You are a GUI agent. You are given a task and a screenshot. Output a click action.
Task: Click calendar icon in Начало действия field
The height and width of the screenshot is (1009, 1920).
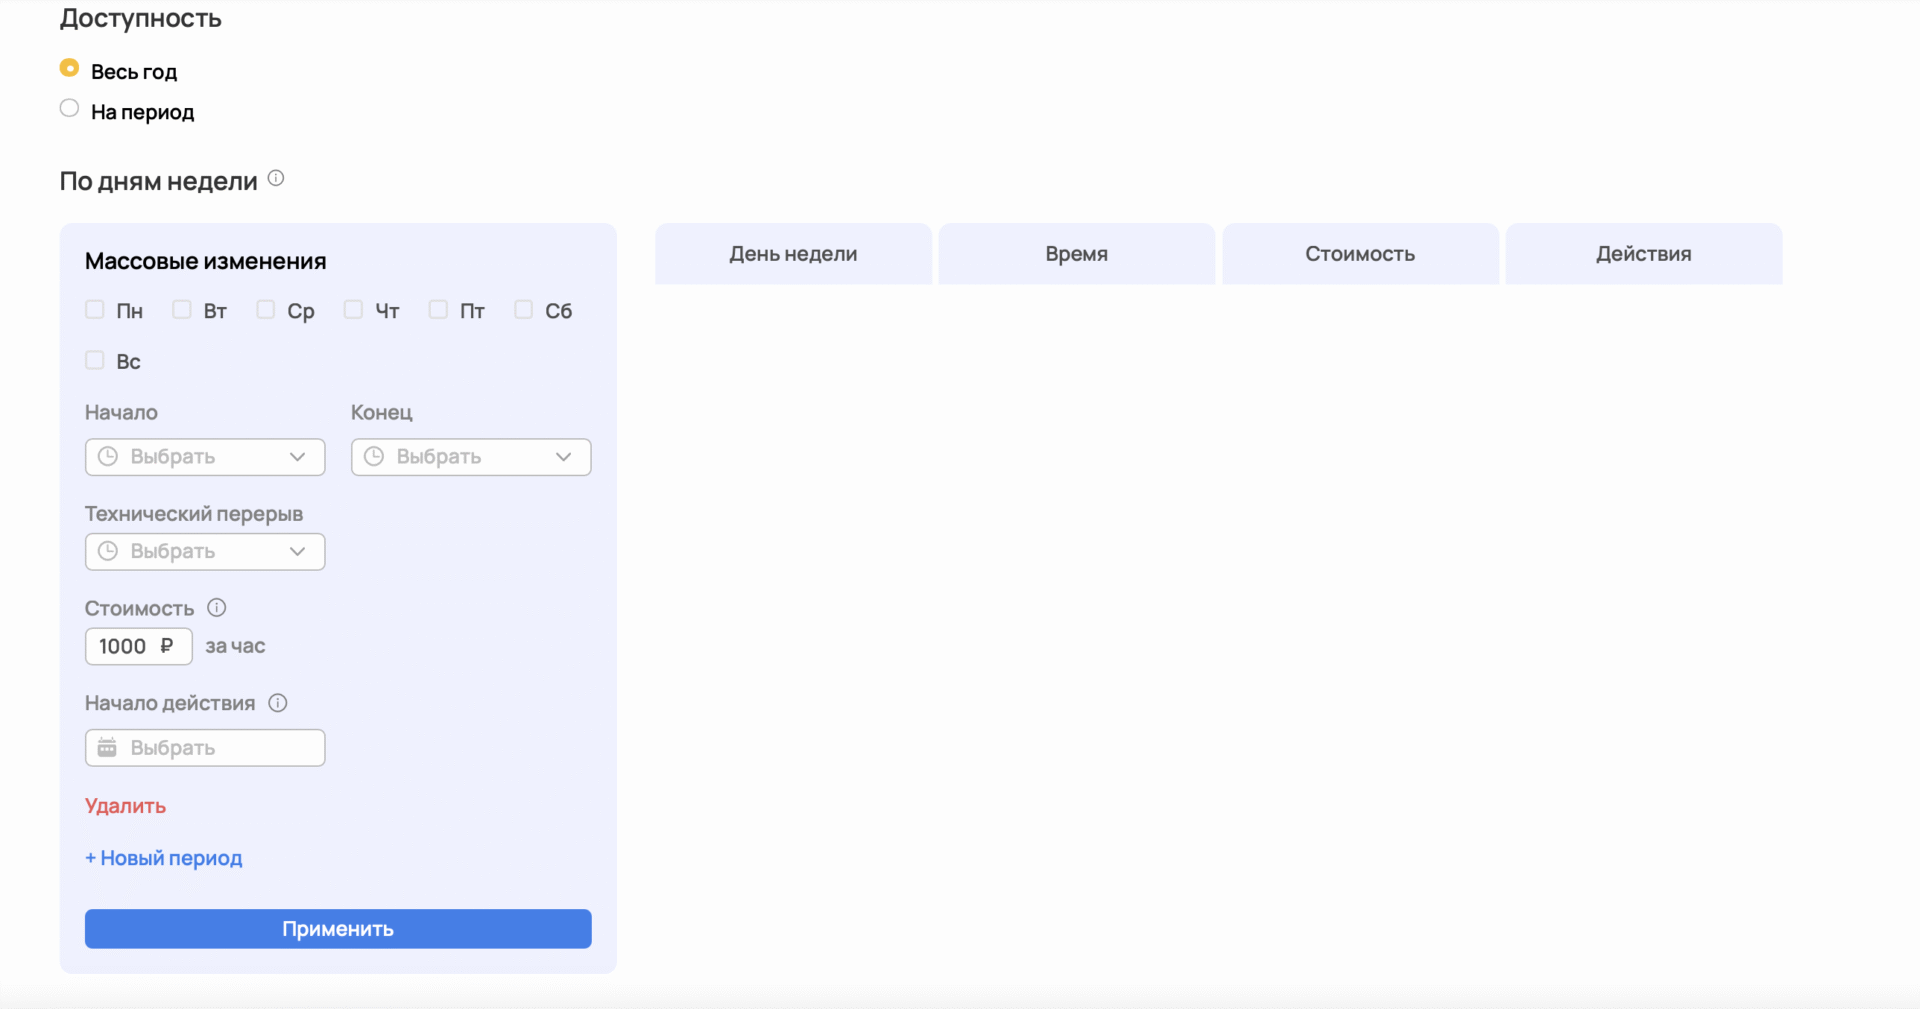(x=108, y=748)
